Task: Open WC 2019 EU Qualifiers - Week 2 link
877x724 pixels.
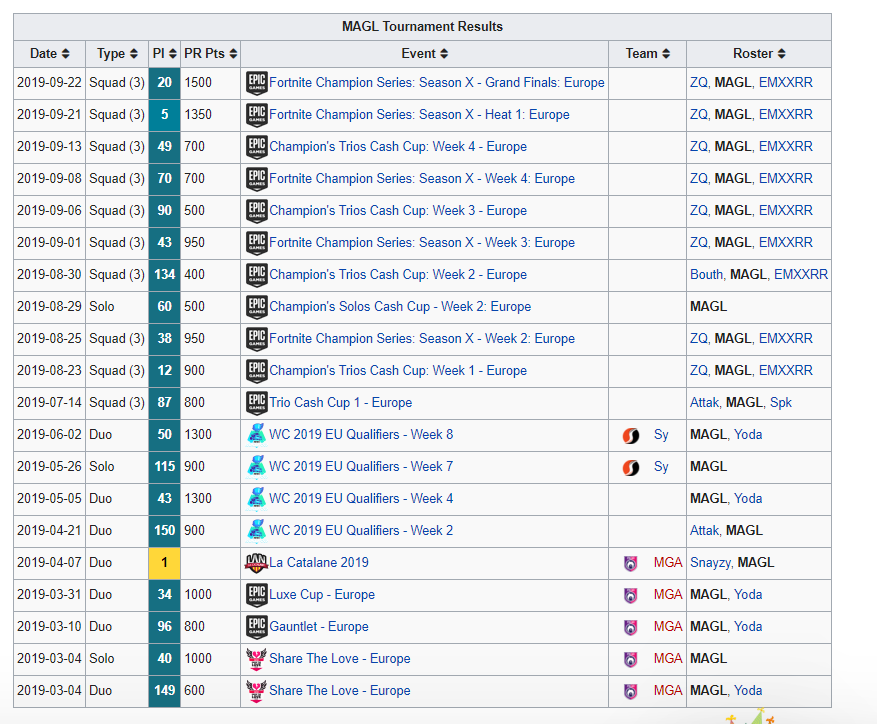Action: [361, 530]
